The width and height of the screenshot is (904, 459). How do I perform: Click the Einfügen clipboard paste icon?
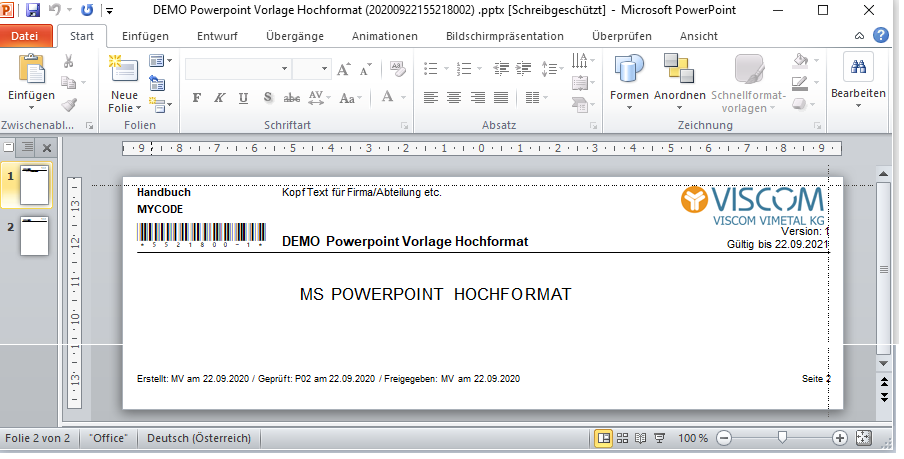pyautogui.click(x=32, y=69)
